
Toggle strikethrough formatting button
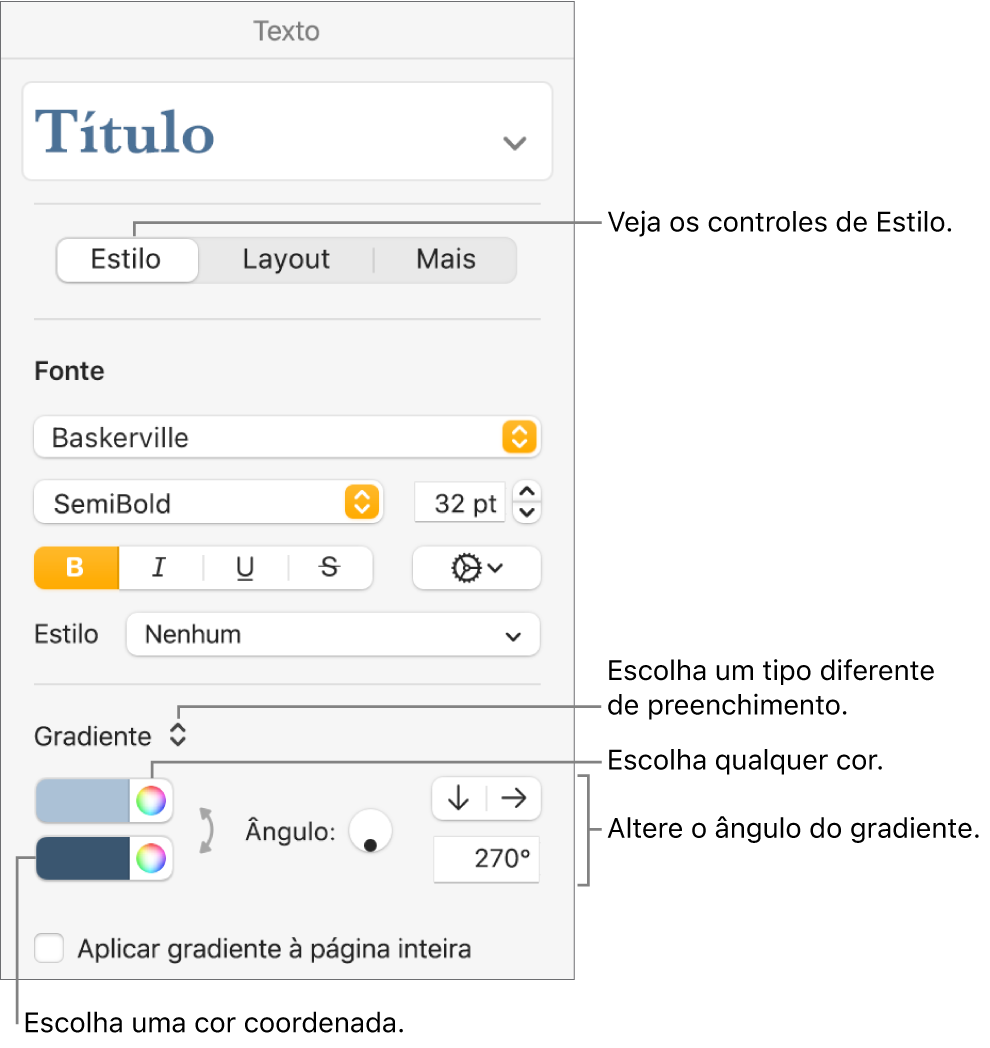(x=330, y=568)
